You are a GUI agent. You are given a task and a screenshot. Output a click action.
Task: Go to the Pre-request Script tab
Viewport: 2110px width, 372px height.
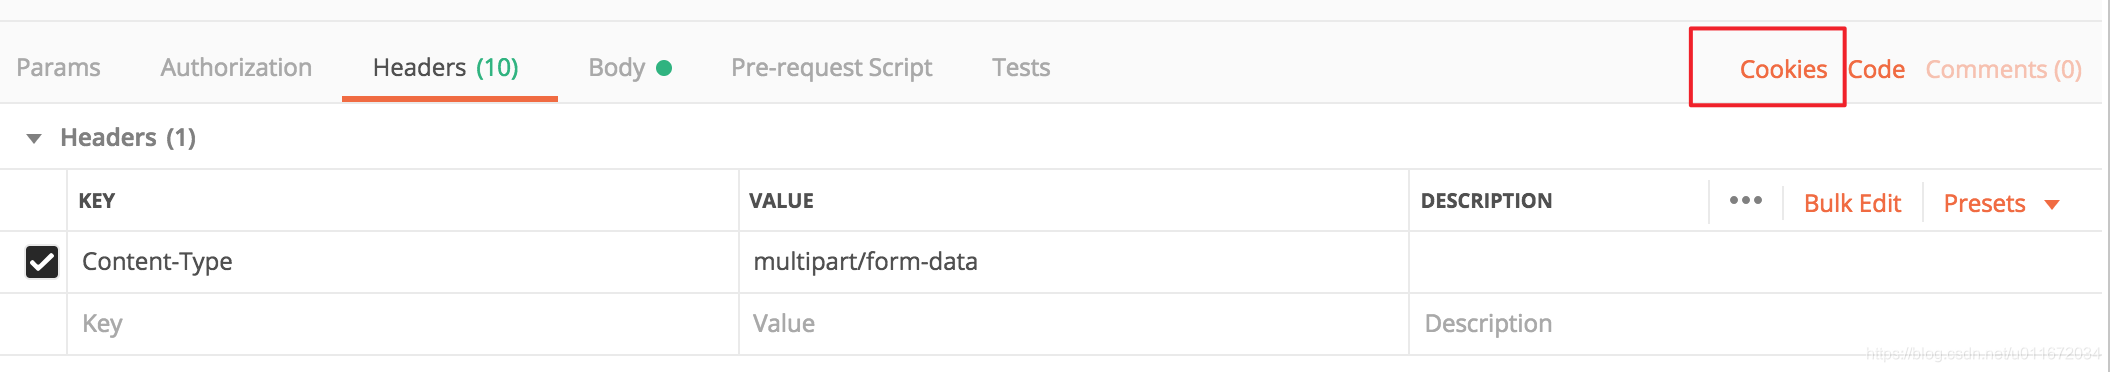click(x=831, y=67)
